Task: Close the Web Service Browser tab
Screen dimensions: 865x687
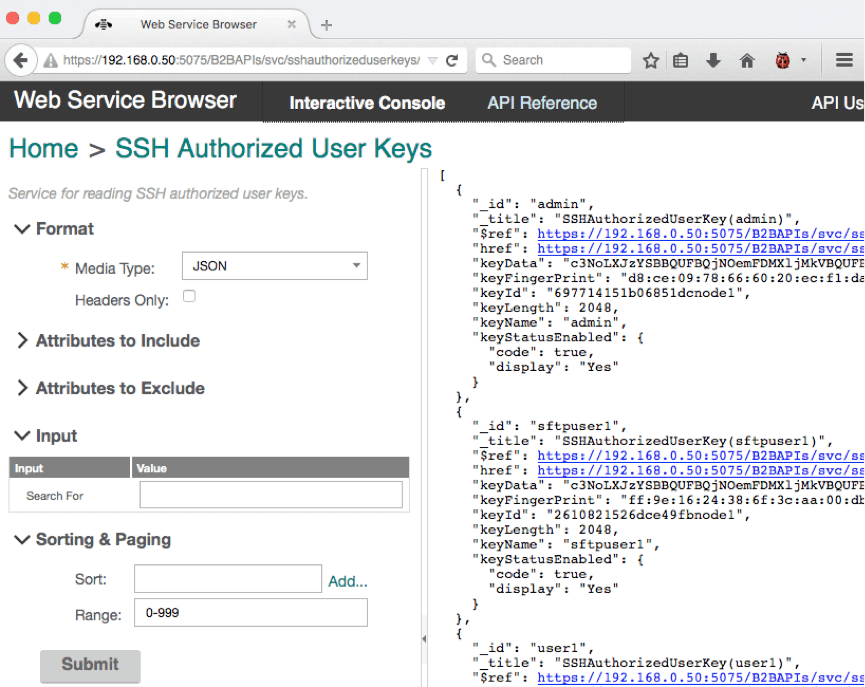Action: point(292,24)
